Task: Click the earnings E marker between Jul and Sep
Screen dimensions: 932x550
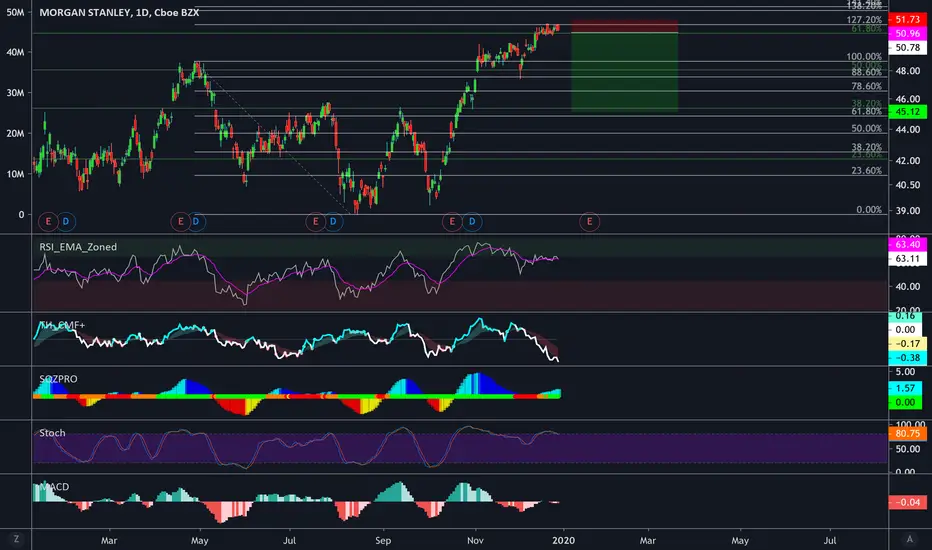Action: [x=316, y=222]
